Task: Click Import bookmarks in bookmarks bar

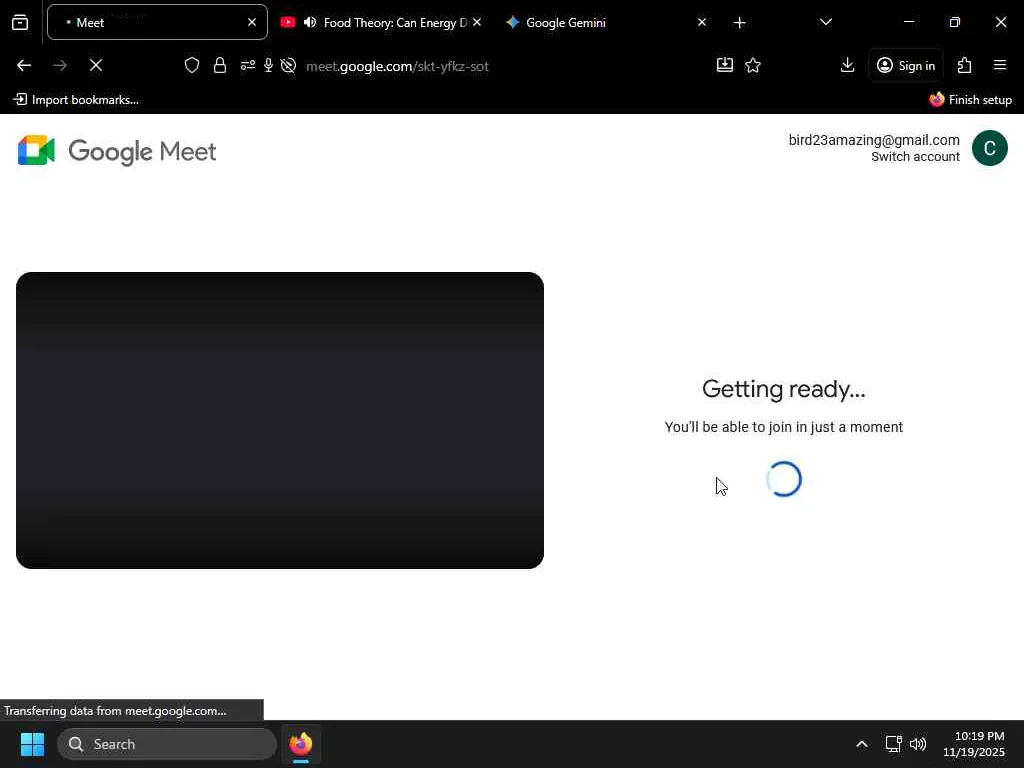Action: pos(76,99)
